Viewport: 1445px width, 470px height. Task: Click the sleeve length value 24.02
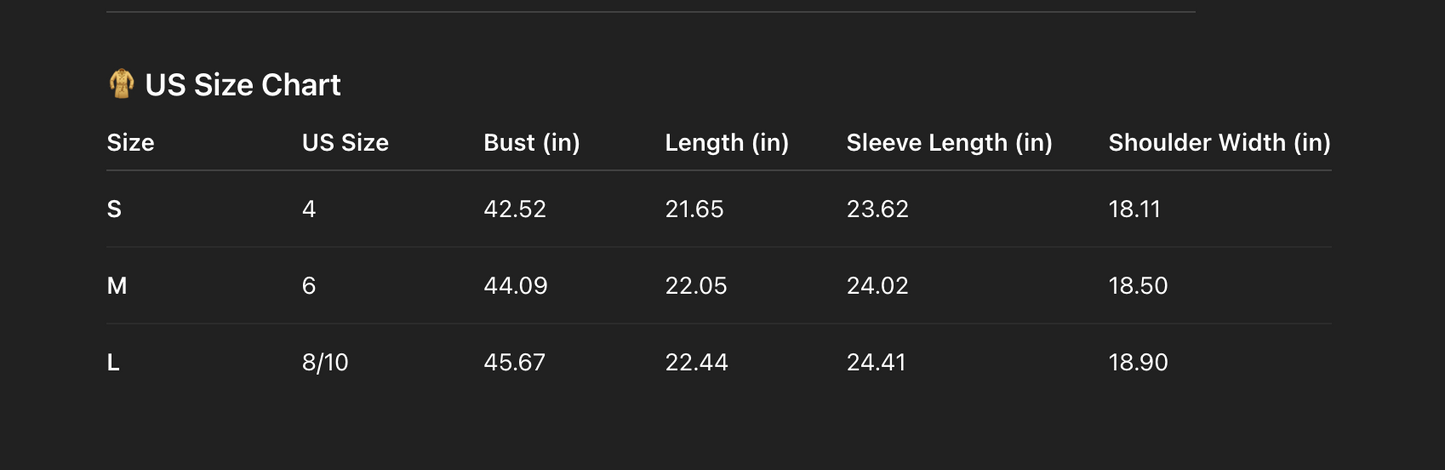click(x=877, y=286)
